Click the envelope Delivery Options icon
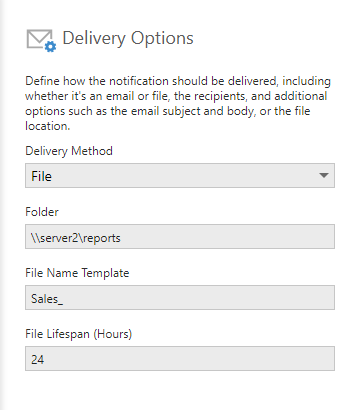The width and height of the screenshot is (360, 410). pyautogui.click(x=41, y=40)
